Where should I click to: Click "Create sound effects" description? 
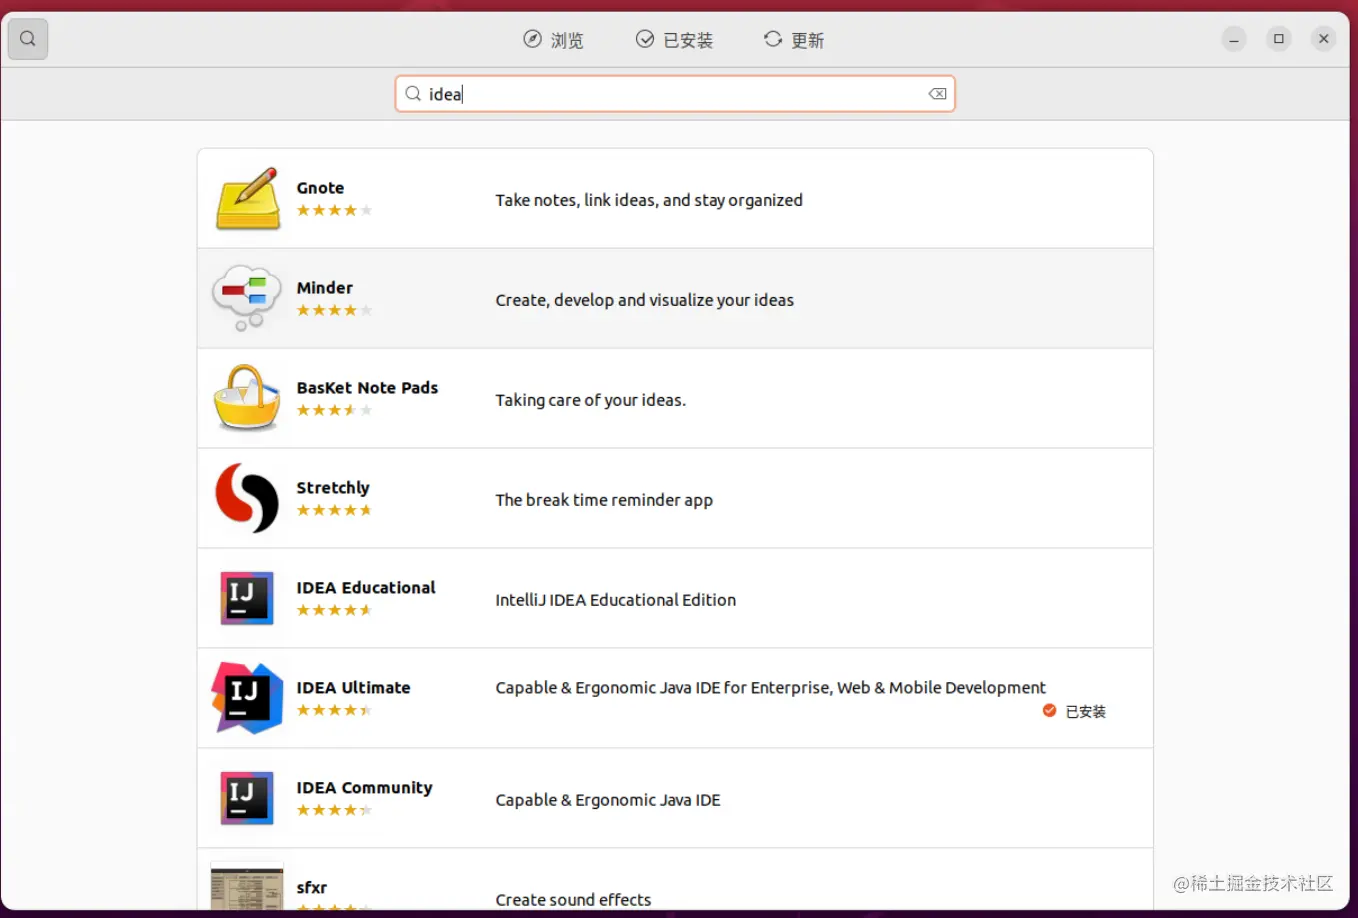(x=573, y=900)
